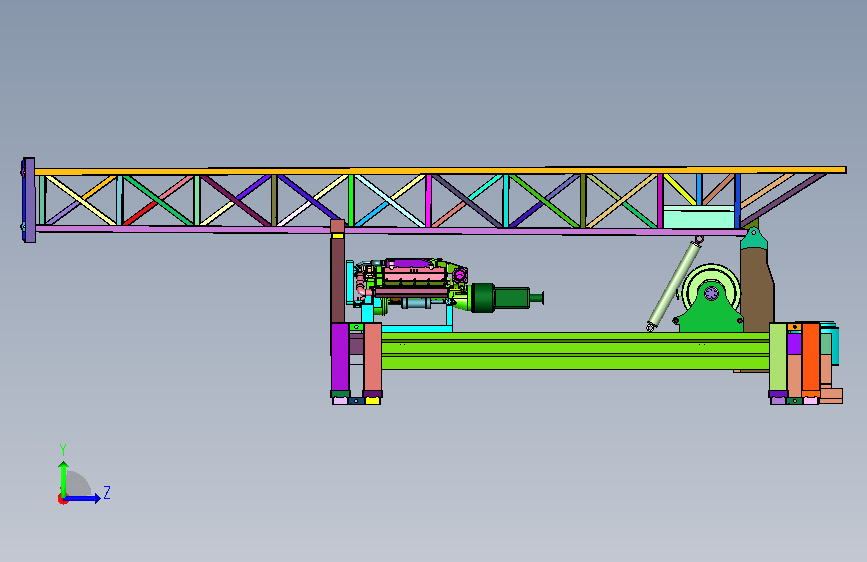Pick the yellow foot pad under left leg
The height and width of the screenshot is (562, 867).
pyautogui.click(x=373, y=400)
